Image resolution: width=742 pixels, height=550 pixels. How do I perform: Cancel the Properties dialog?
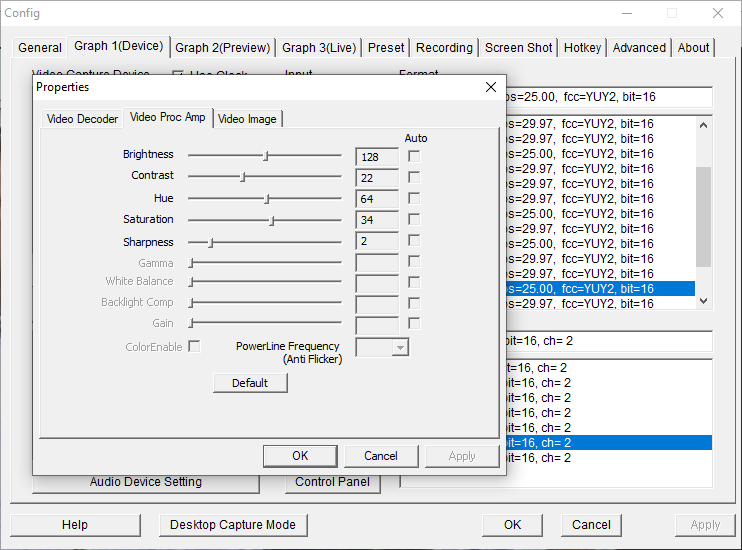381,456
